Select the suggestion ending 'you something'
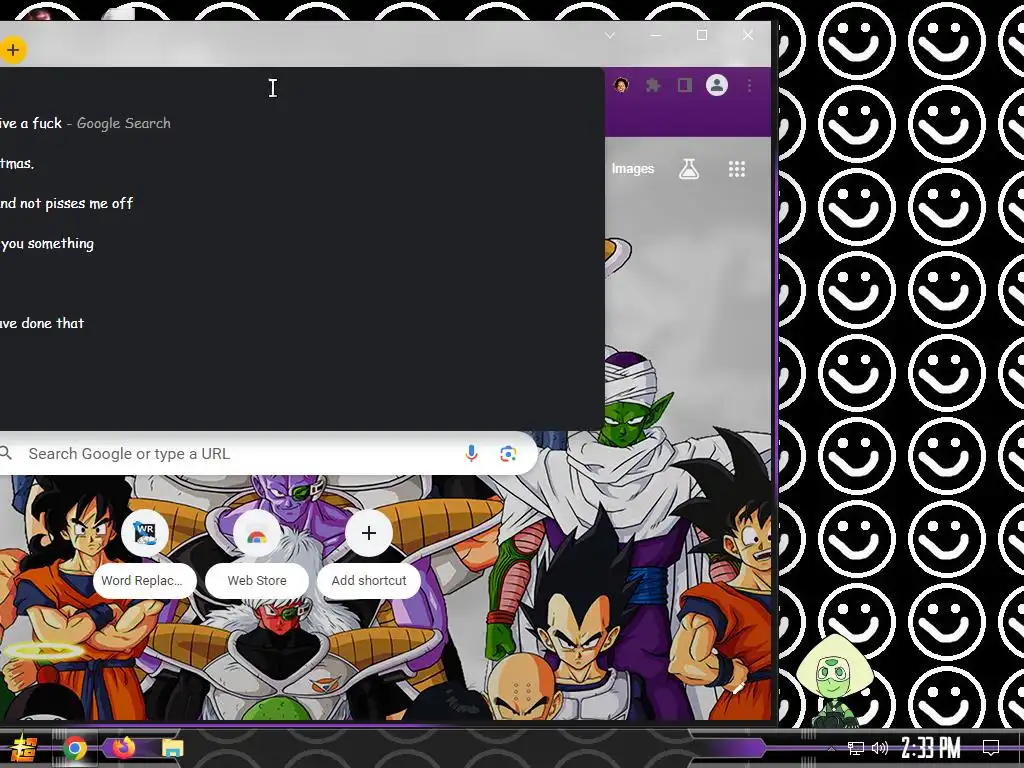Screen dimensions: 1024x768 coord(302,243)
